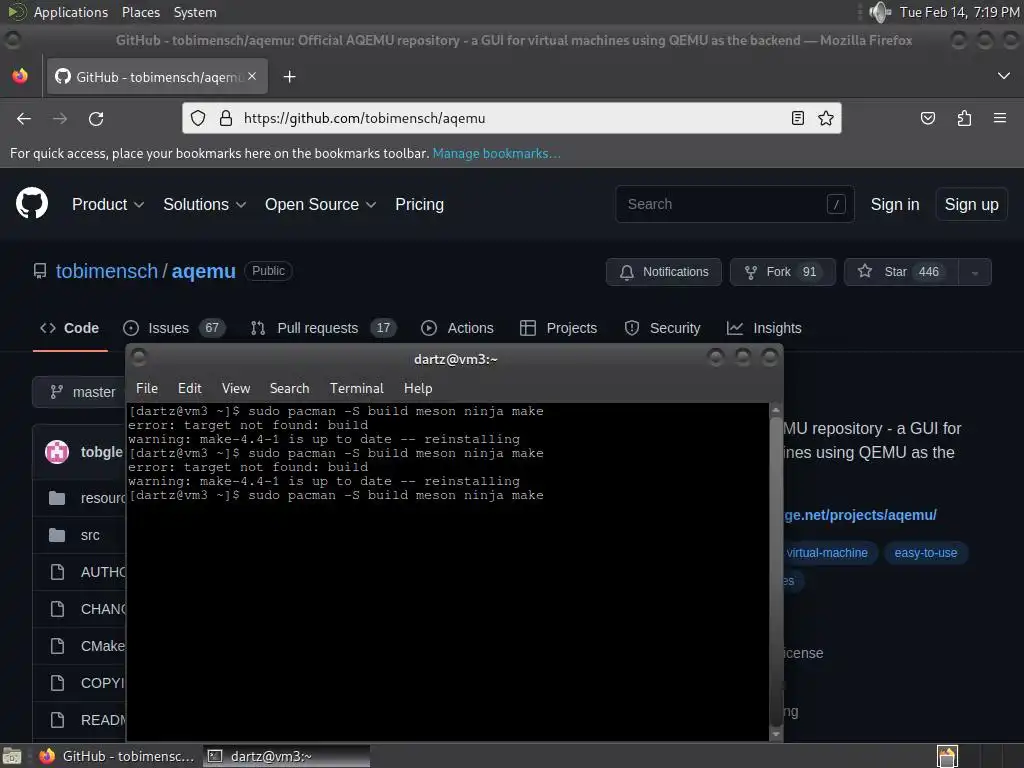1024x768 pixels.
Task: Open the terminal View menu
Action: [236, 389]
